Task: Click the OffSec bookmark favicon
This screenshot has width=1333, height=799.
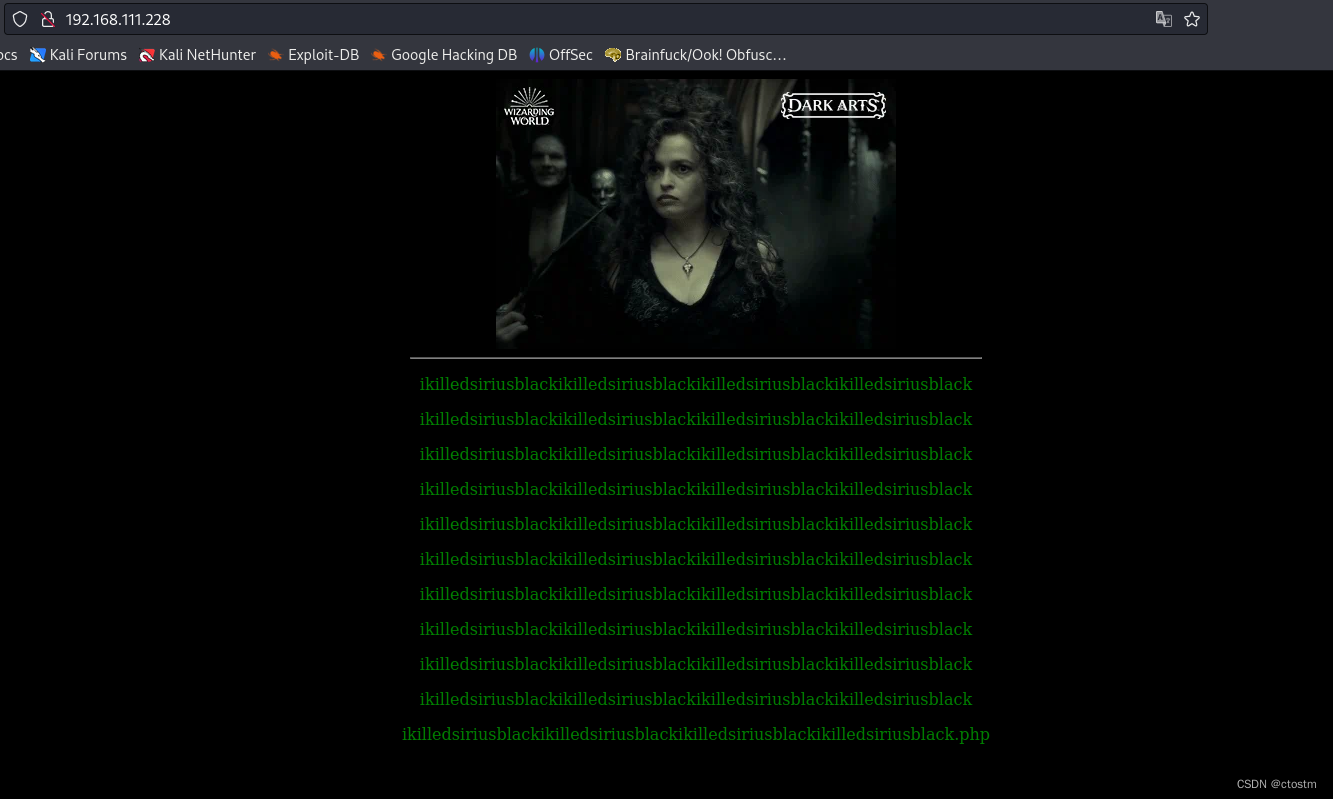Action: pyautogui.click(x=537, y=55)
